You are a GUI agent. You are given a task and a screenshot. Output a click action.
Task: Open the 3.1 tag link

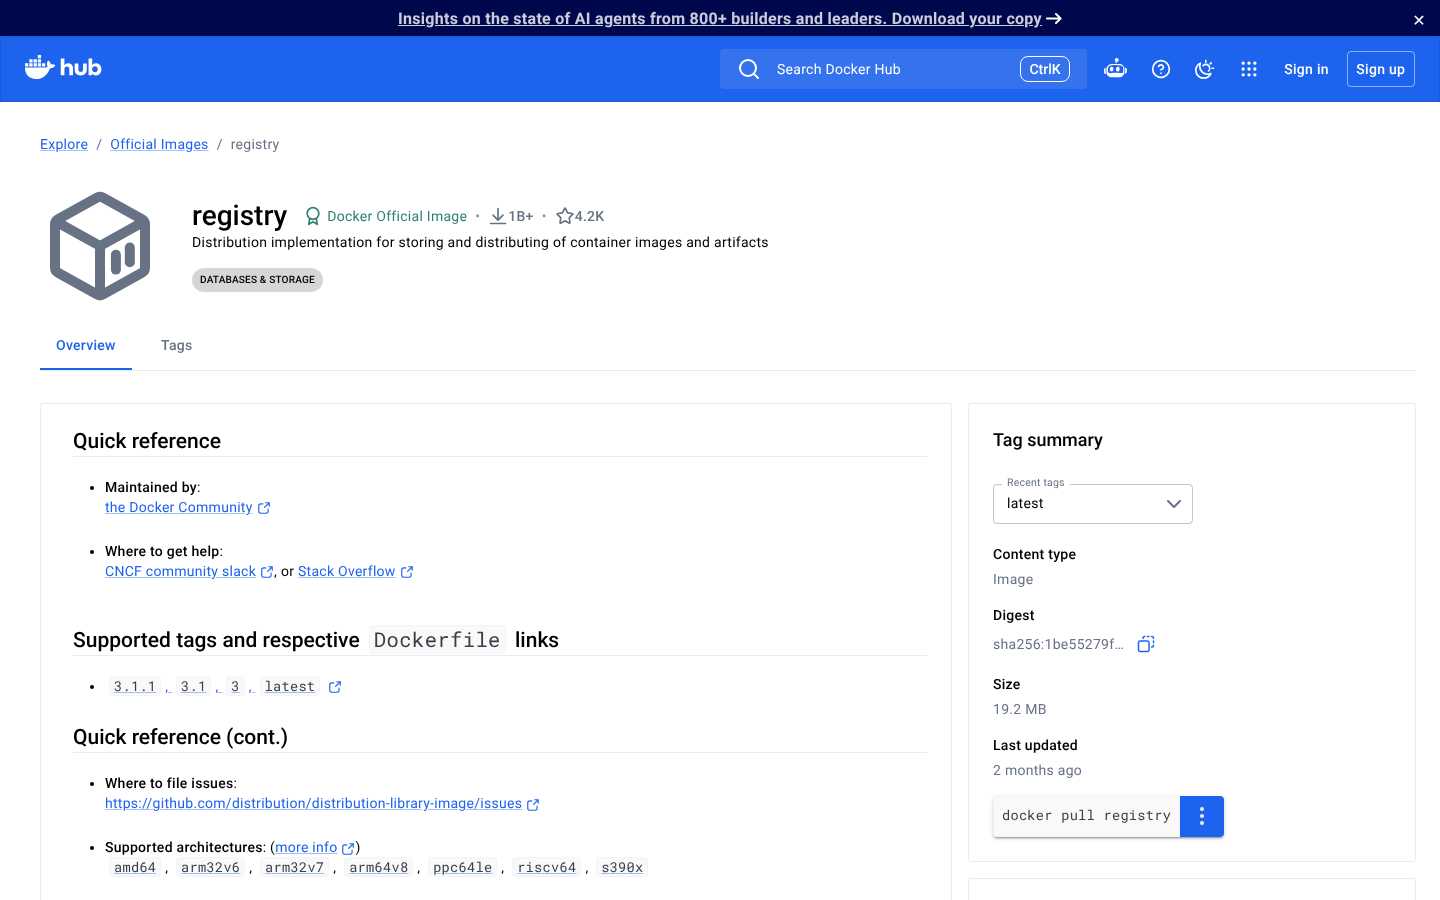(193, 687)
